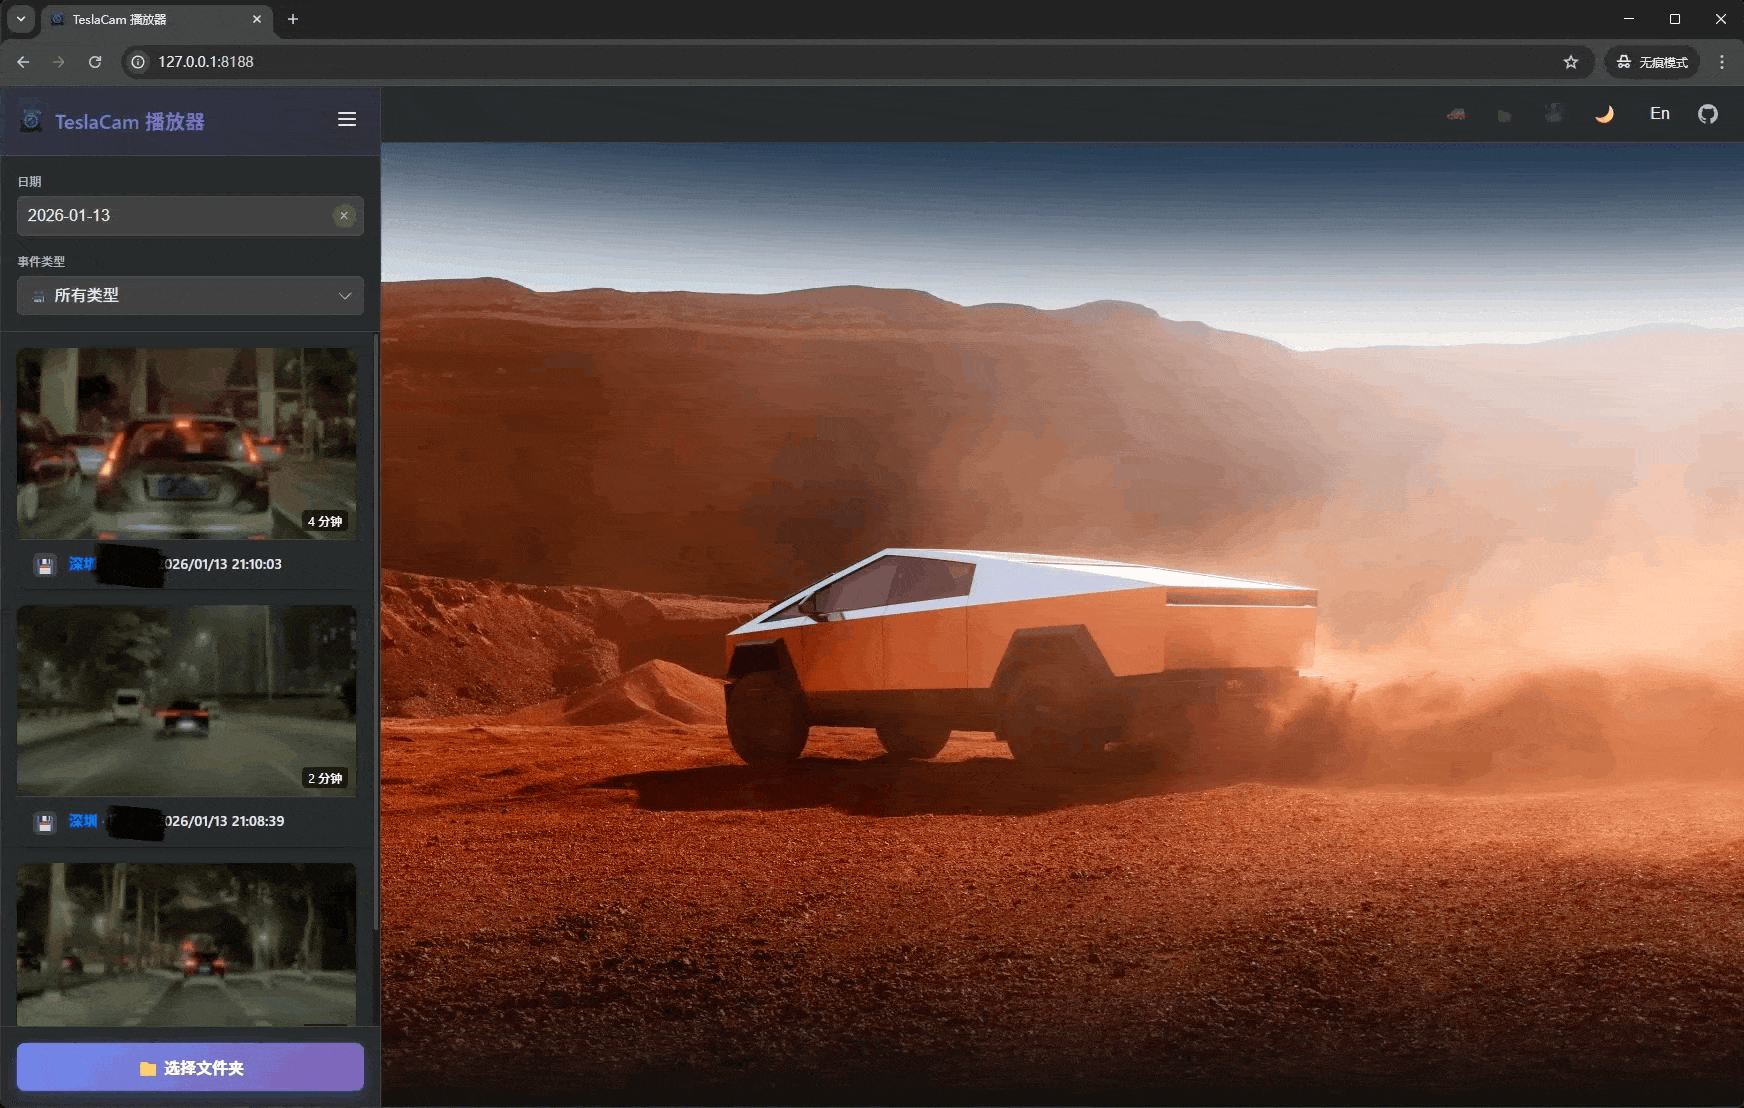Click the car icon in the top toolbar
The height and width of the screenshot is (1108, 1744).
1456,114
